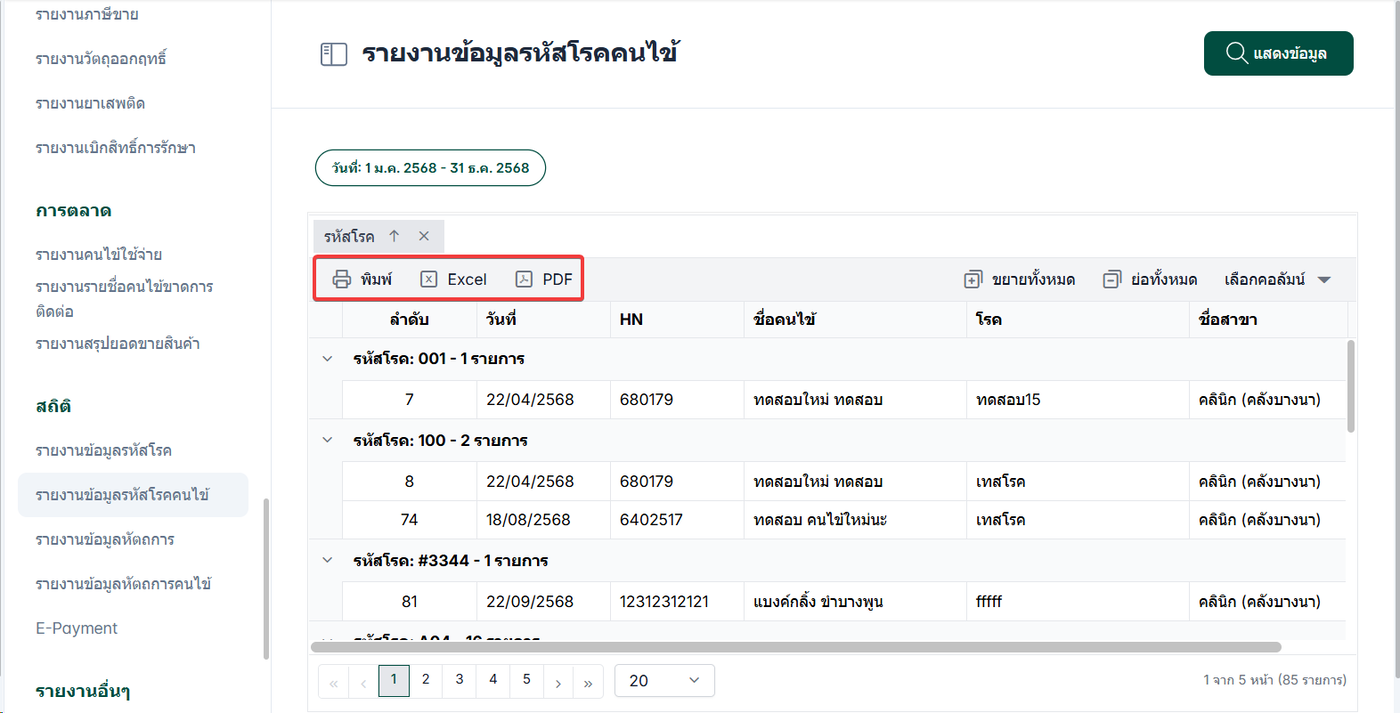Go to the next page arrow

tap(558, 682)
